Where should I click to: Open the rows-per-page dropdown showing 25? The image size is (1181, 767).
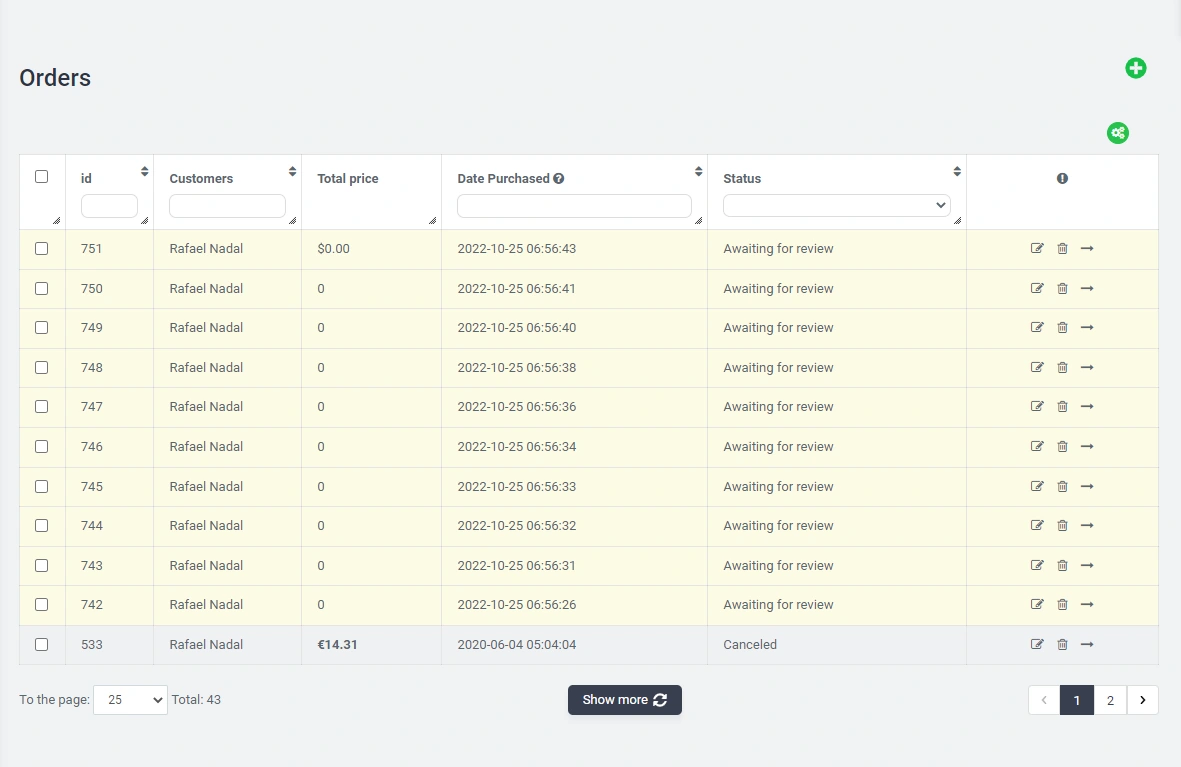130,700
